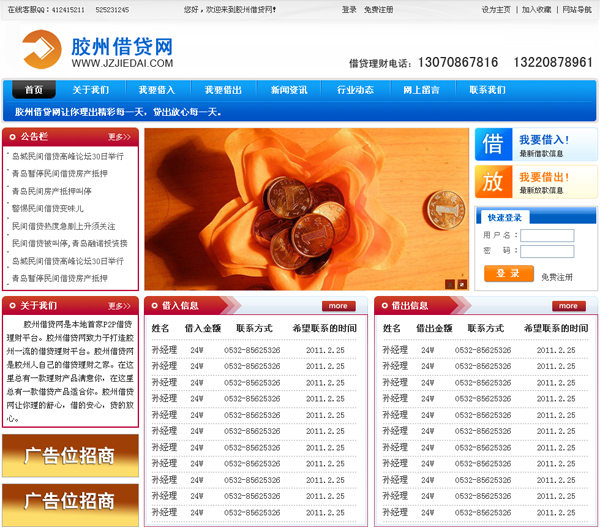
Task: Click the 胶州借贷网 orange logo icon
Action: click(39, 49)
